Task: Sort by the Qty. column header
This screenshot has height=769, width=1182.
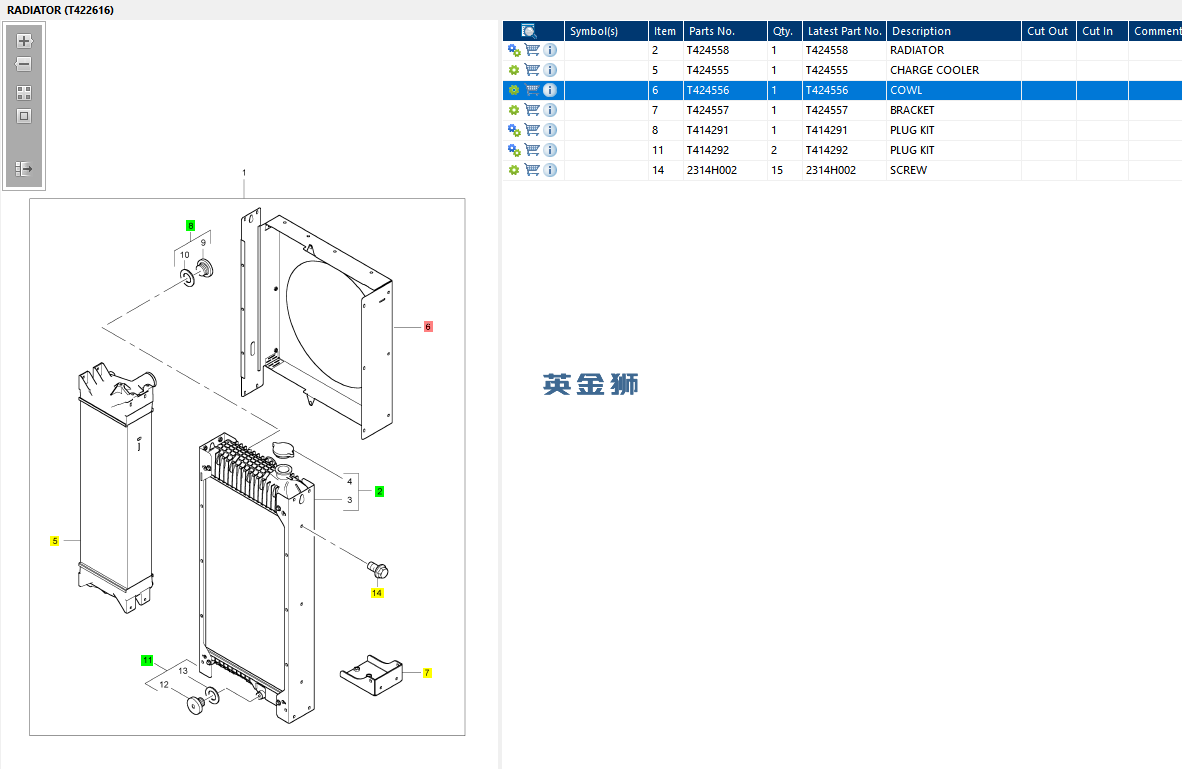Action: coord(785,31)
